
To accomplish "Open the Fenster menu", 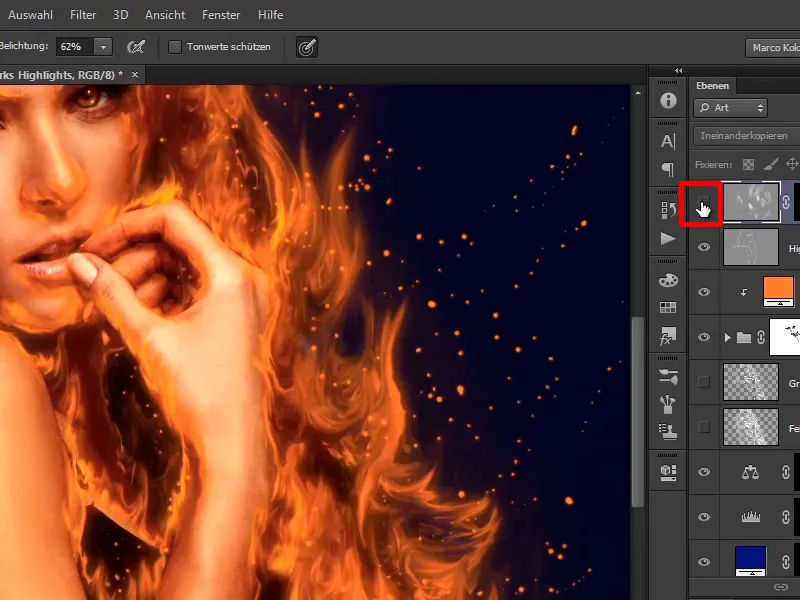I will (x=221, y=15).
